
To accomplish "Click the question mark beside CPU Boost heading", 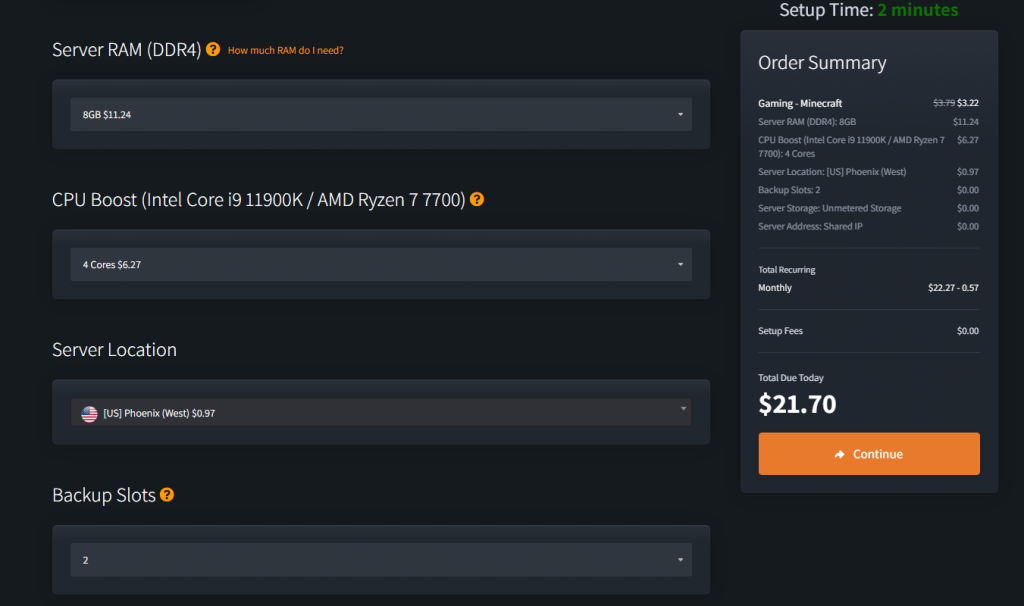I will click(477, 199).
